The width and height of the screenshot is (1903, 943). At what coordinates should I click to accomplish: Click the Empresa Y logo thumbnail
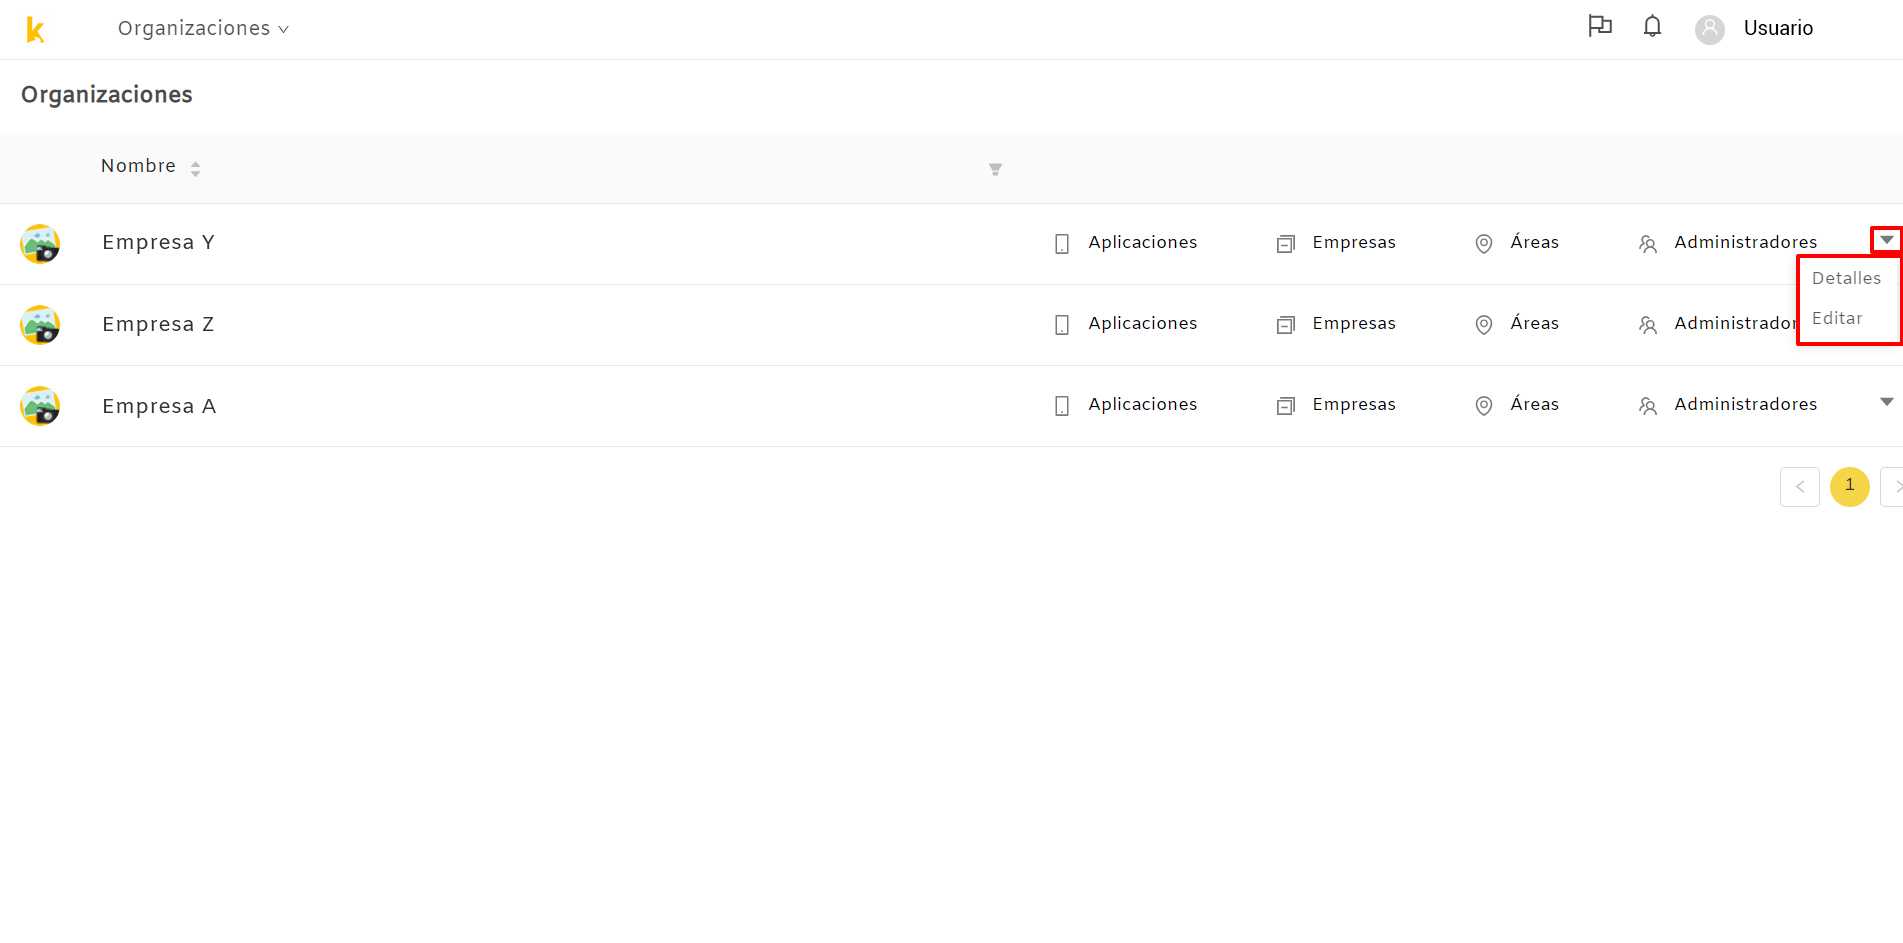40,244
